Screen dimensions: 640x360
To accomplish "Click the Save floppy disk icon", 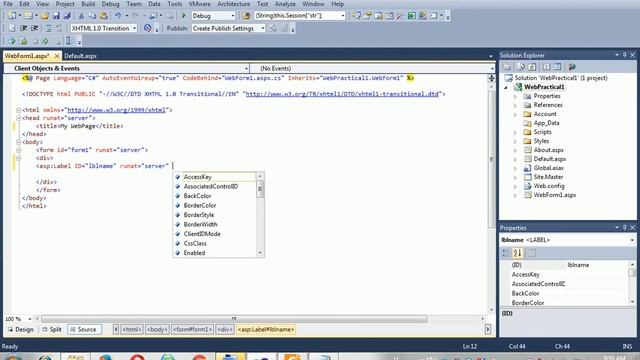I will click(x=56, y=16).
